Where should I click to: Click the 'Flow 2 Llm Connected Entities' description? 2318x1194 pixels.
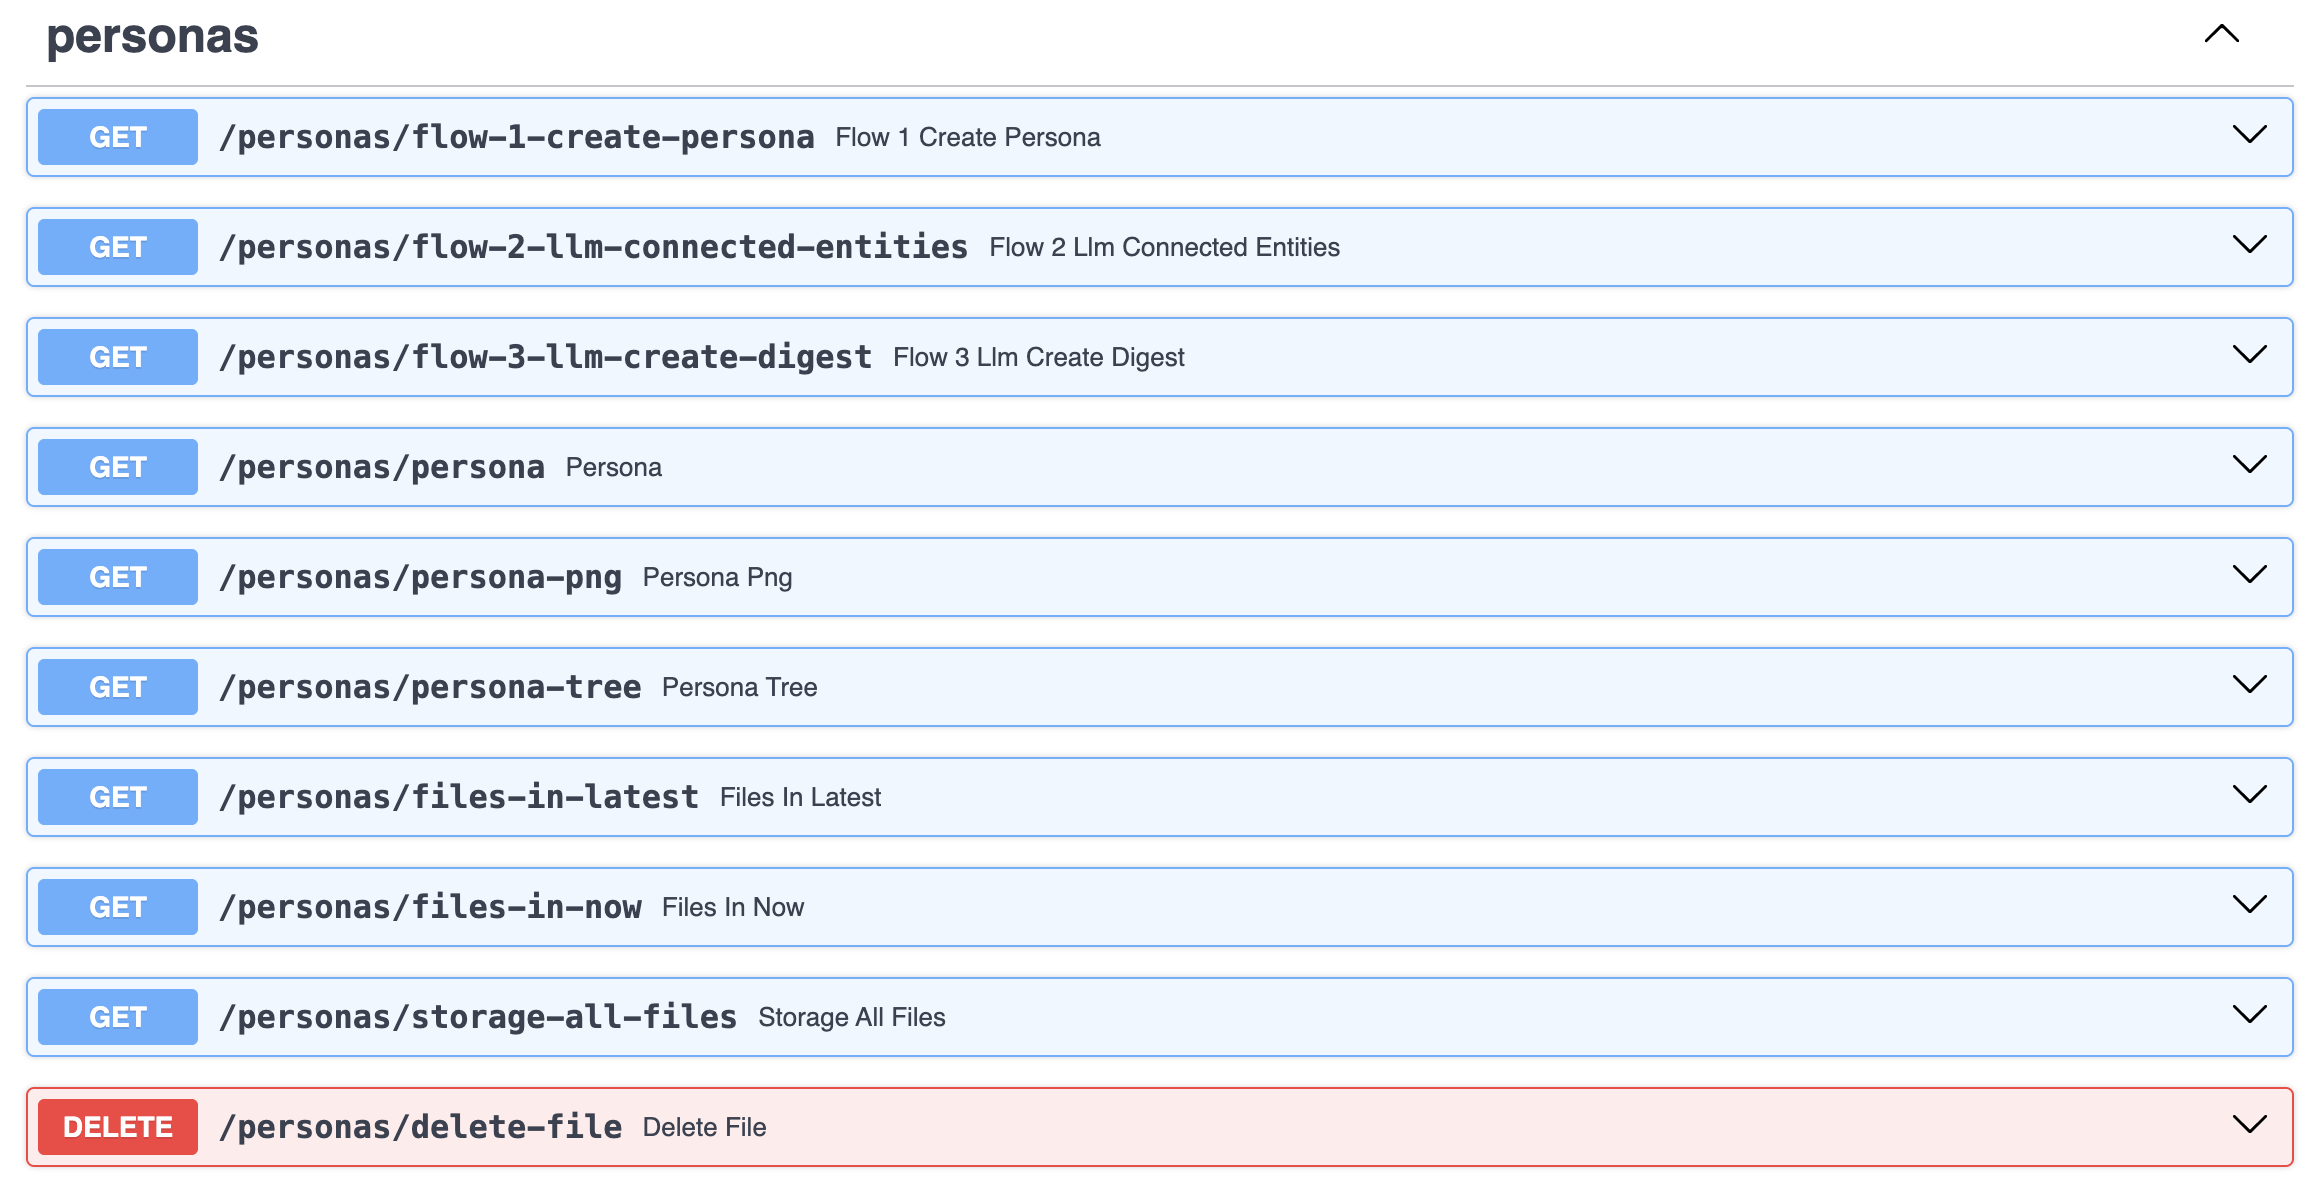tap(1164, 247)
